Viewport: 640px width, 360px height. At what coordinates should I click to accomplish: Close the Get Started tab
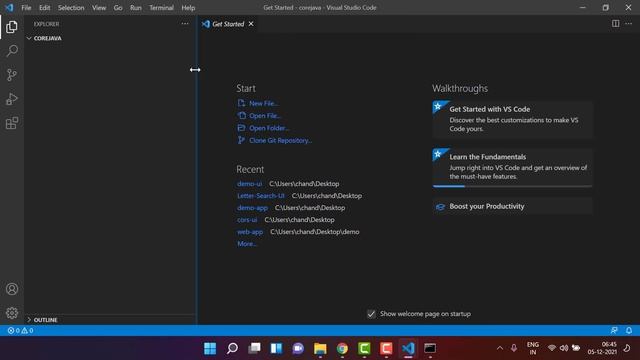pos(251,24)
